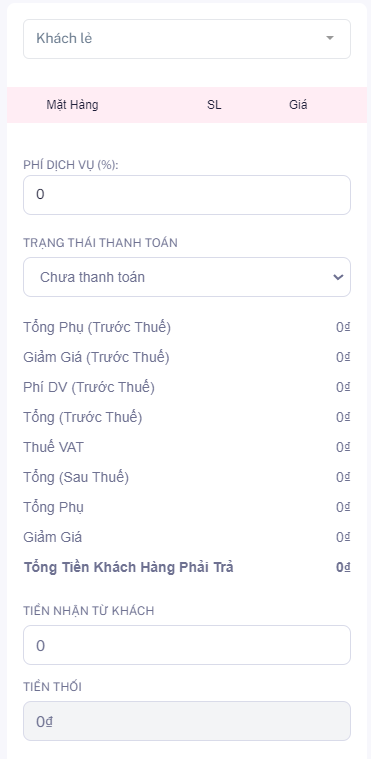This screenshot has width=371, height=759.
Task: Click the Tổng (Sau Thuế) row
Action: [x=186, y=478]
